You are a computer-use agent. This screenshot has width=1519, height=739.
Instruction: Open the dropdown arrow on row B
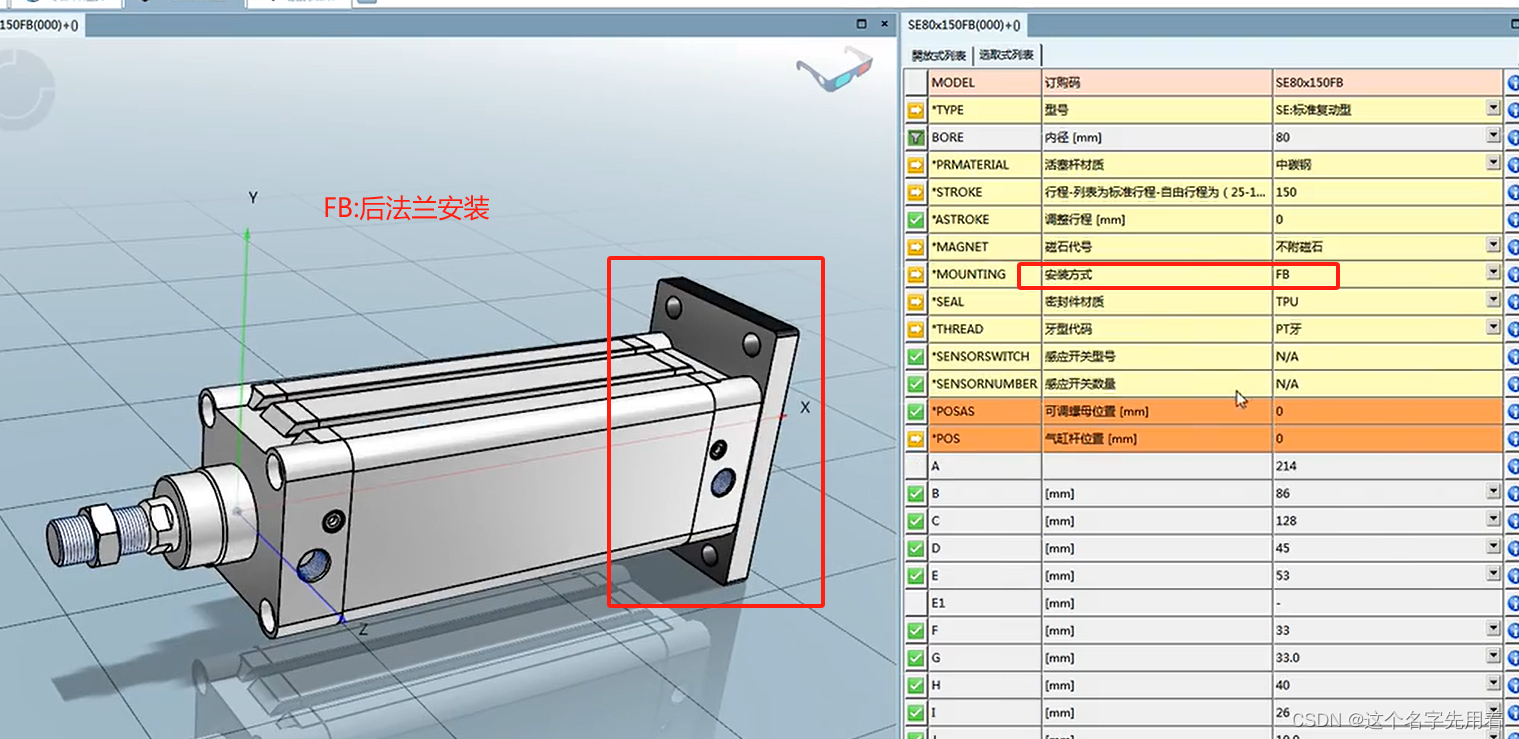point(1494,491)
